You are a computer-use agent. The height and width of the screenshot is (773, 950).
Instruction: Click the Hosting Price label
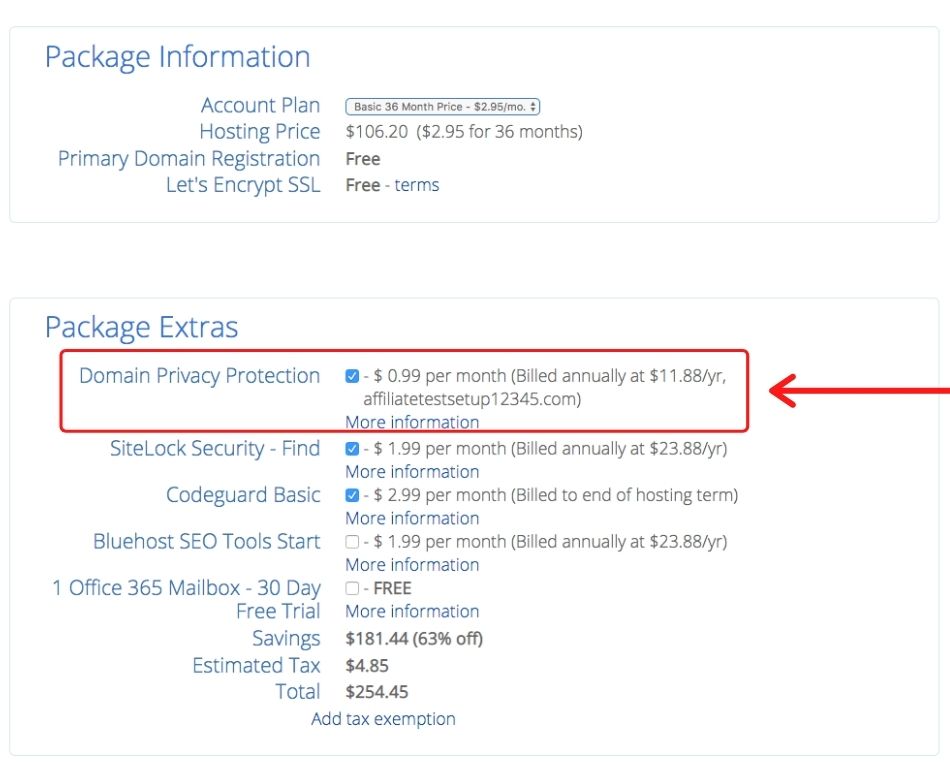tap(260, 131)
